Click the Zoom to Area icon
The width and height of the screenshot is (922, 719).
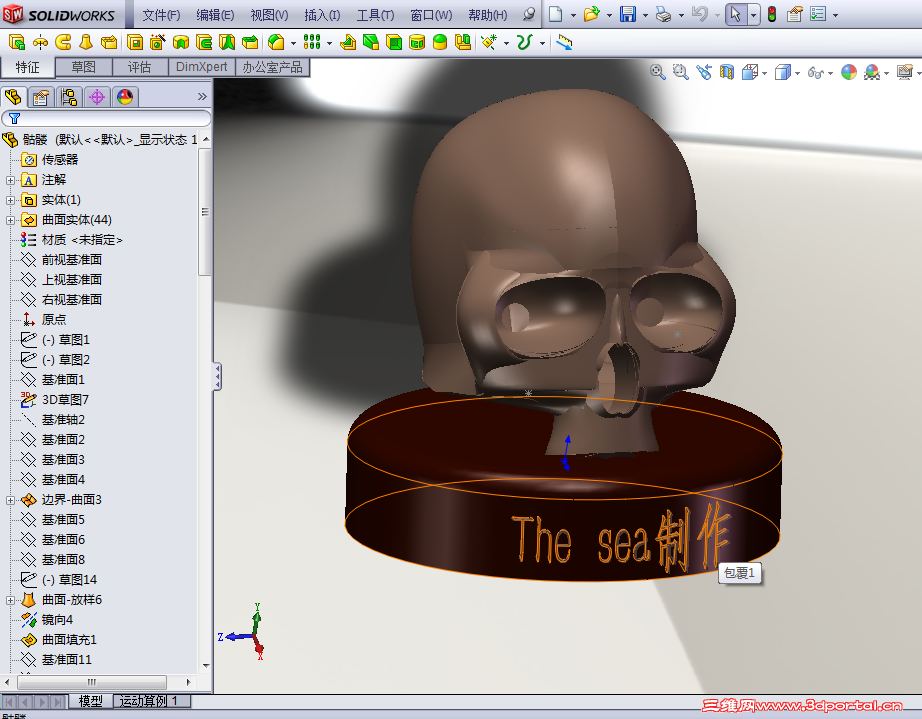(680, 72)
